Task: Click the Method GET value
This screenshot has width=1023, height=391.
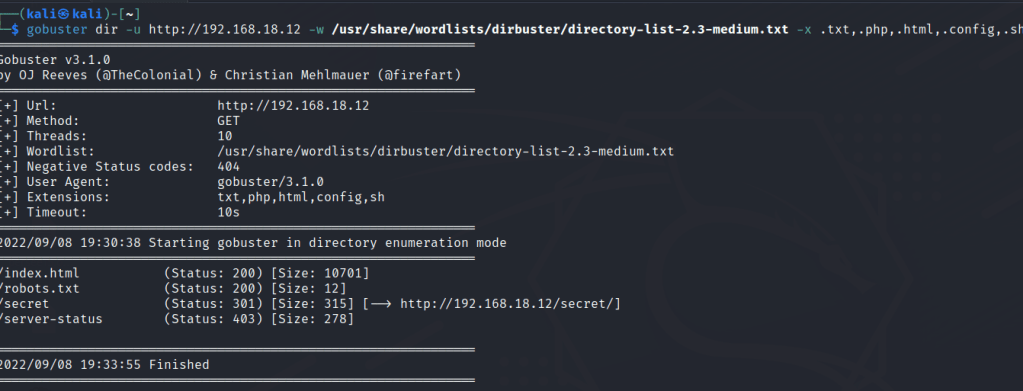Action: (228, 121)
